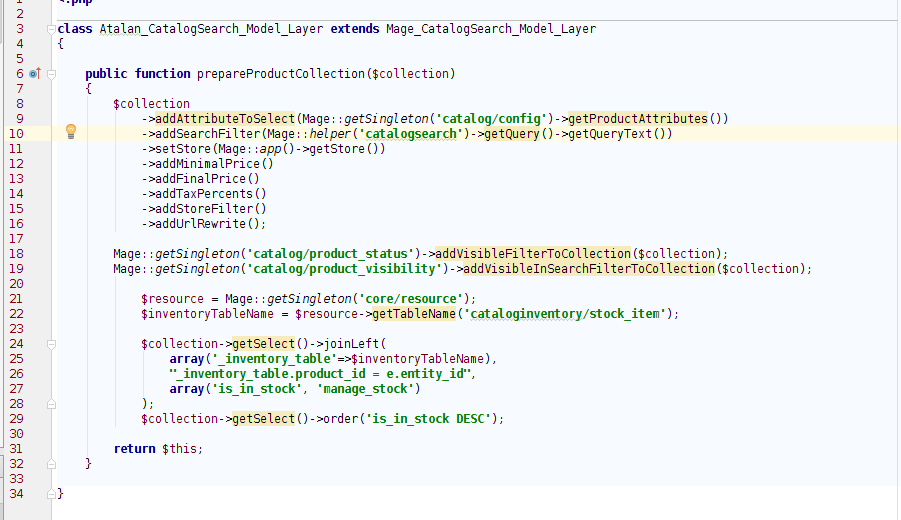Click addVisibleInSearchFilterToCollection on line 19
Screen dimensions: 901x520
pos(589,268)
